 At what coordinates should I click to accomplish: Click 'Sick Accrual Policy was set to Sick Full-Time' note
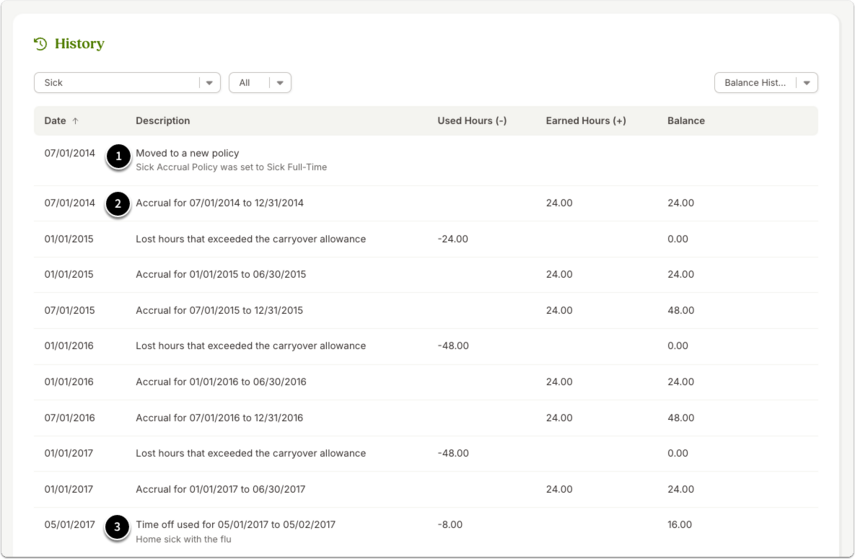(231, 167)
